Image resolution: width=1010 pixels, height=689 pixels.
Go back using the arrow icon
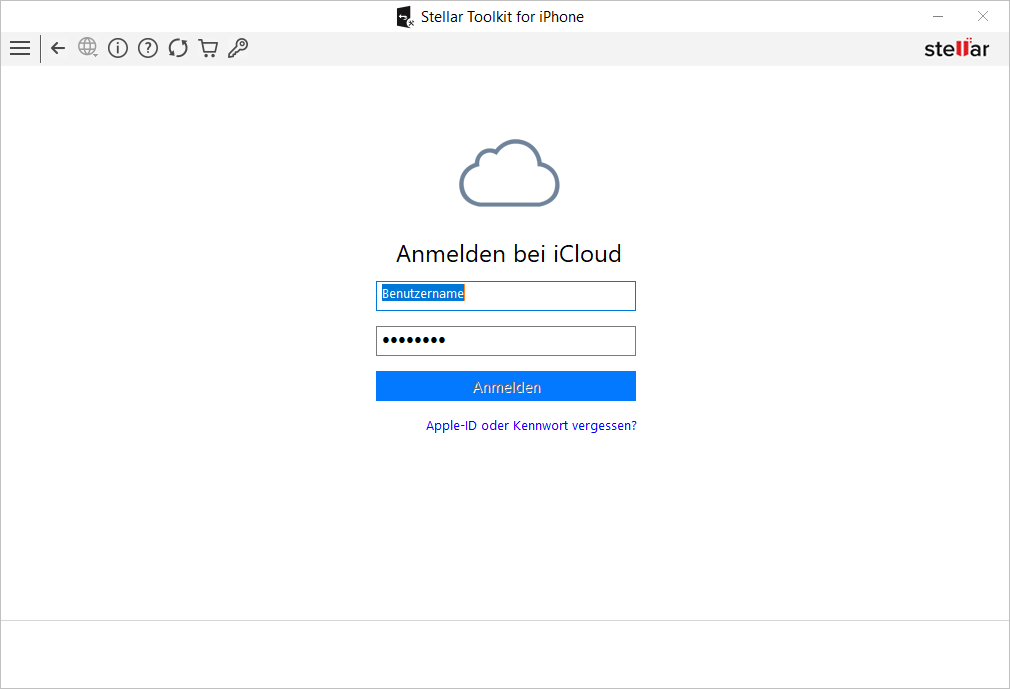pos(58,48)
